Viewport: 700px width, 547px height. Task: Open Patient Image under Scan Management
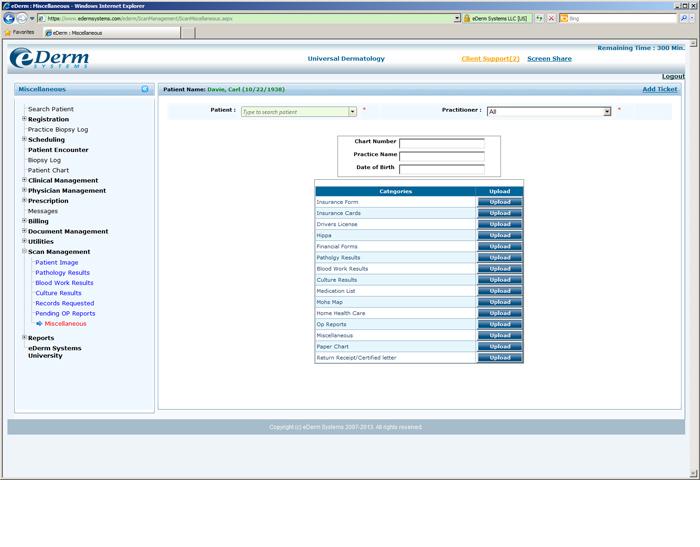tap(57, 263)
